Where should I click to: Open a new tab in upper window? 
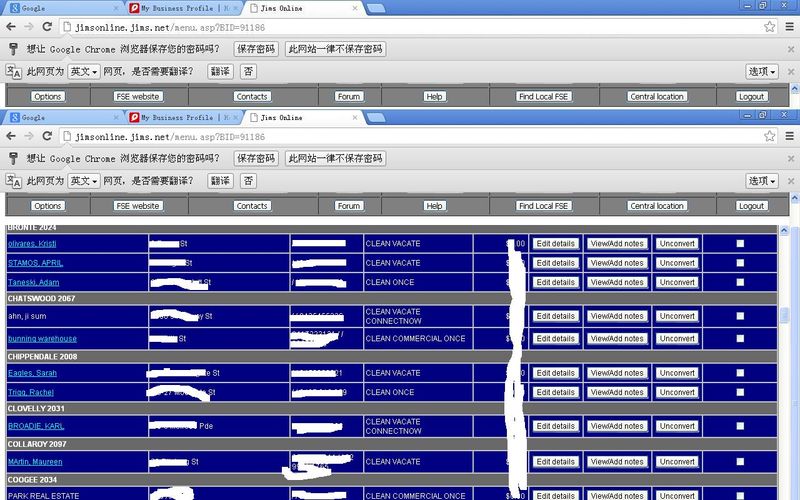tap(376, 8)
